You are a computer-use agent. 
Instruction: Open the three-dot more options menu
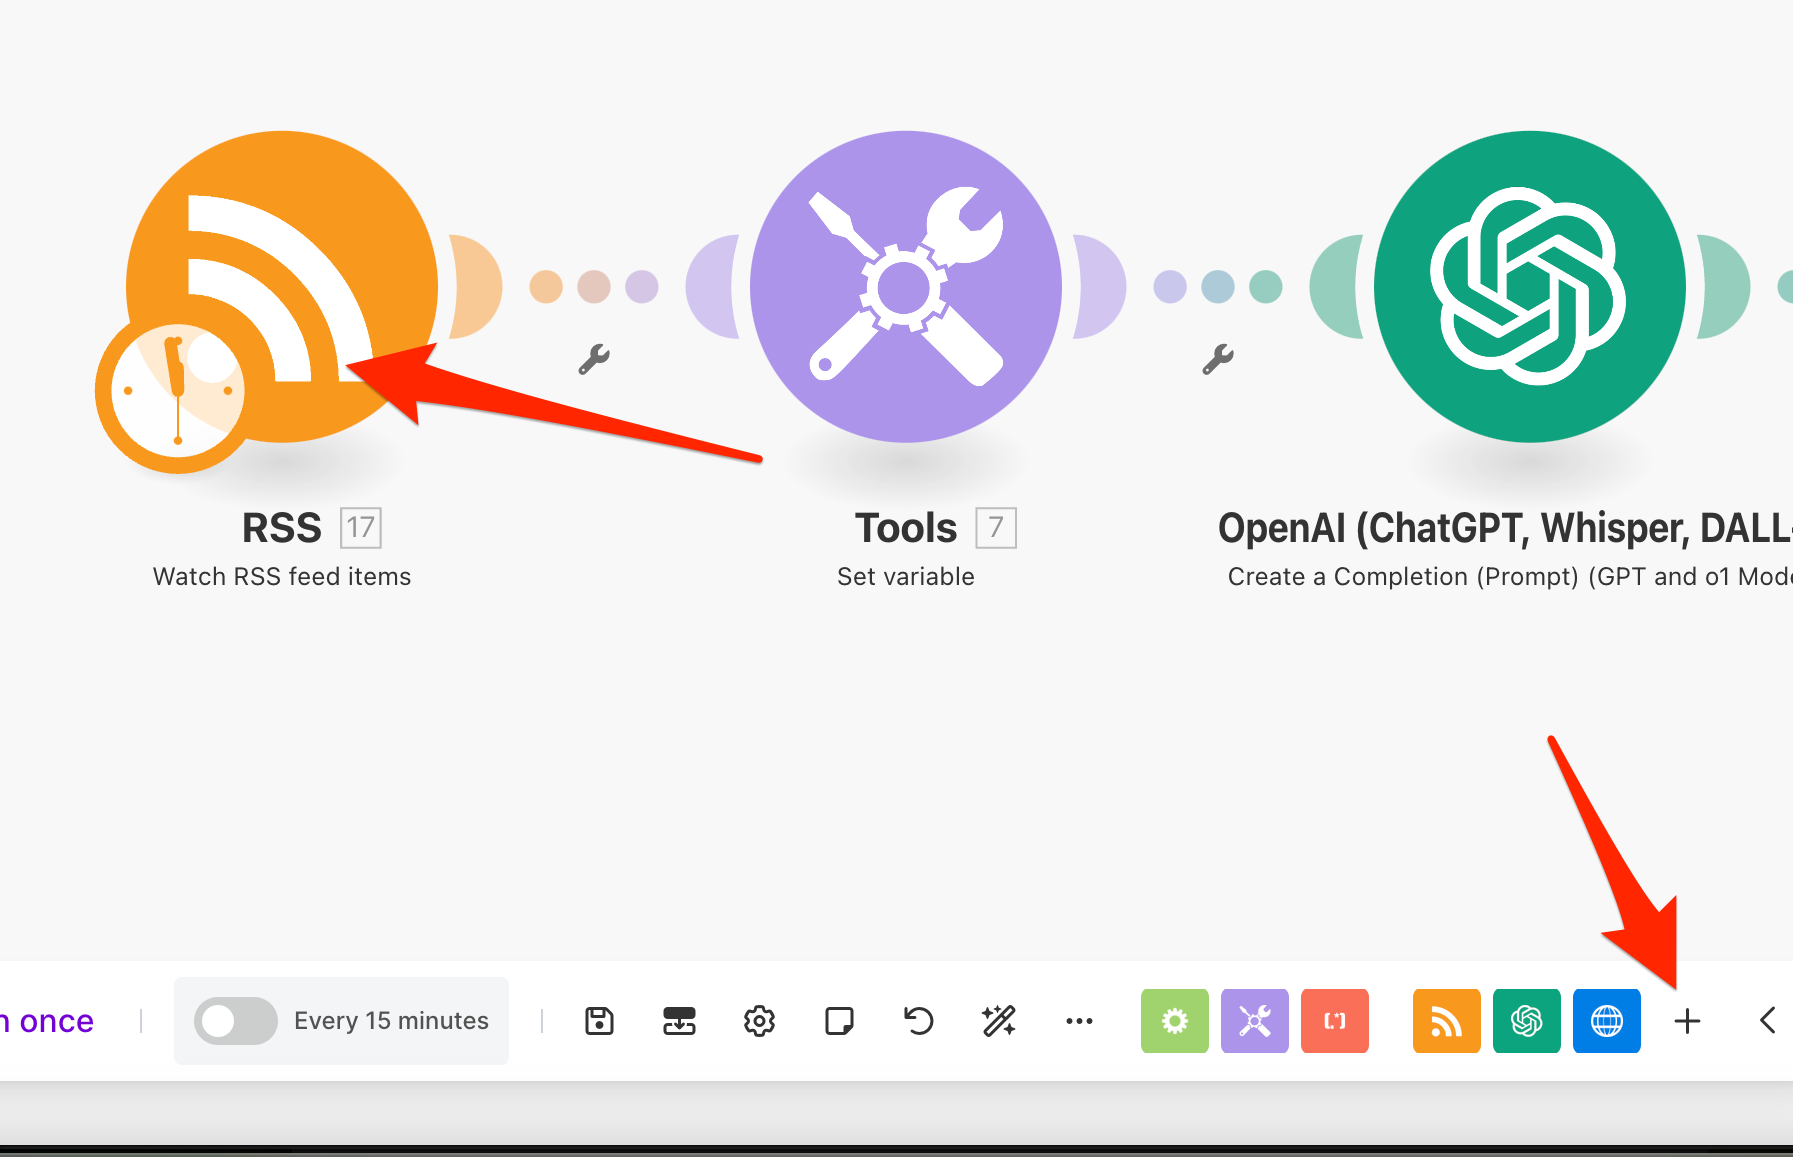tap(1079, 1021)
